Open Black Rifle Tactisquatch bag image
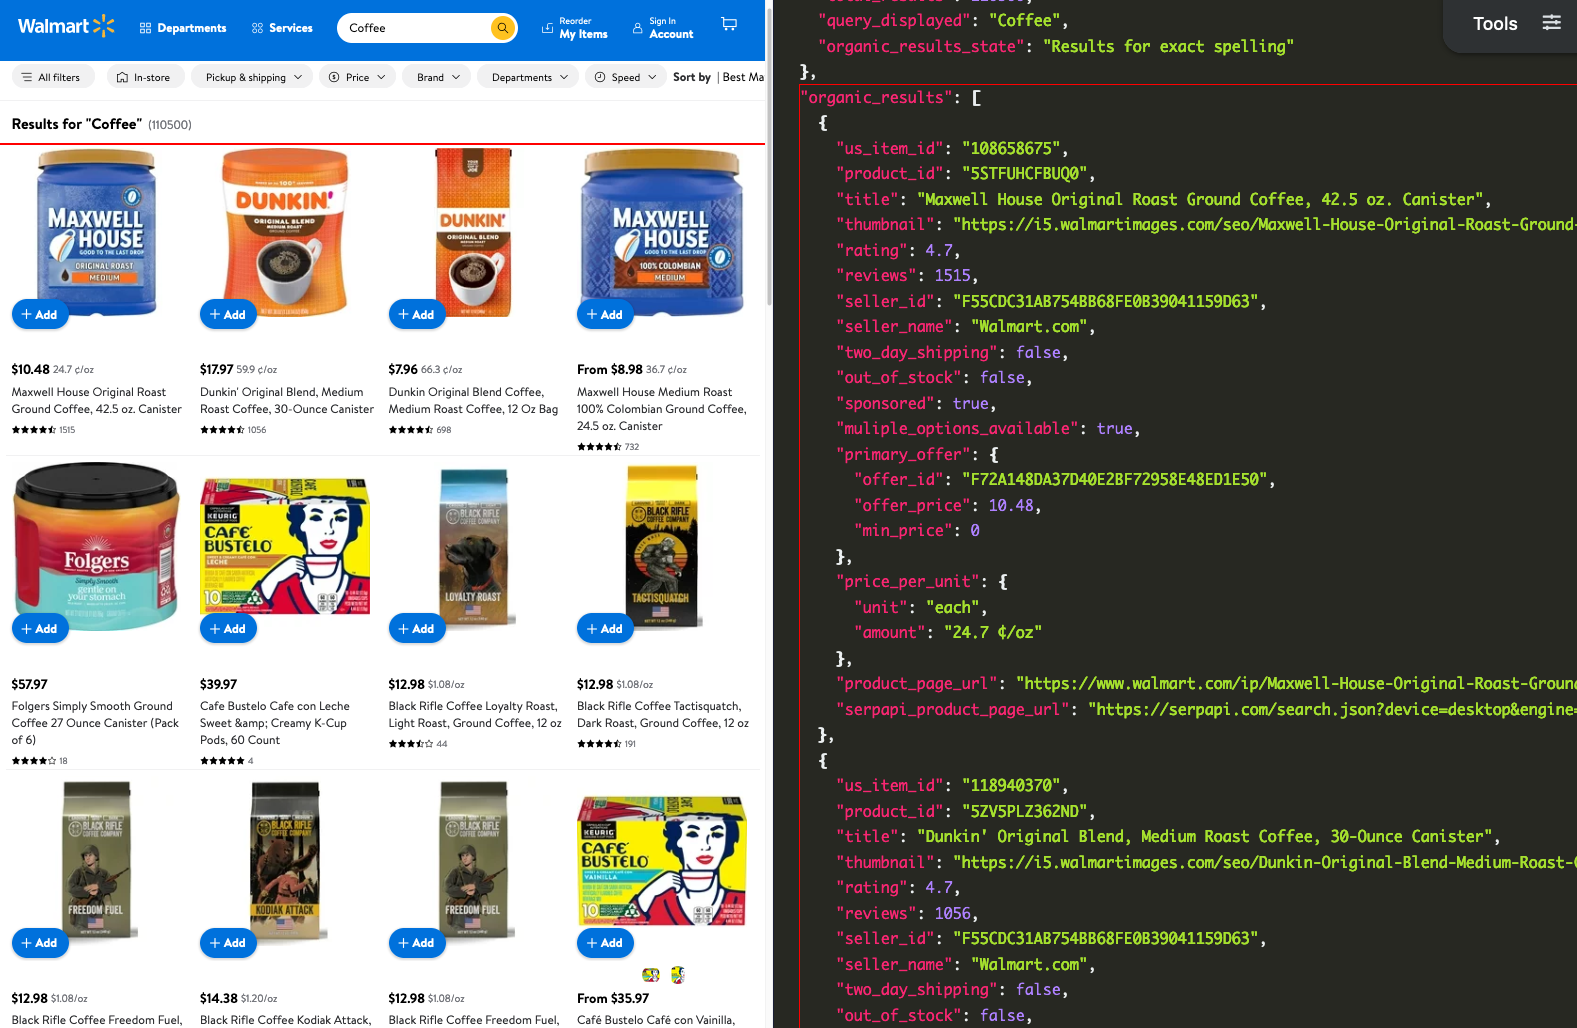Viewport: 1577px width, 1028px height. (x=661, y=546)
